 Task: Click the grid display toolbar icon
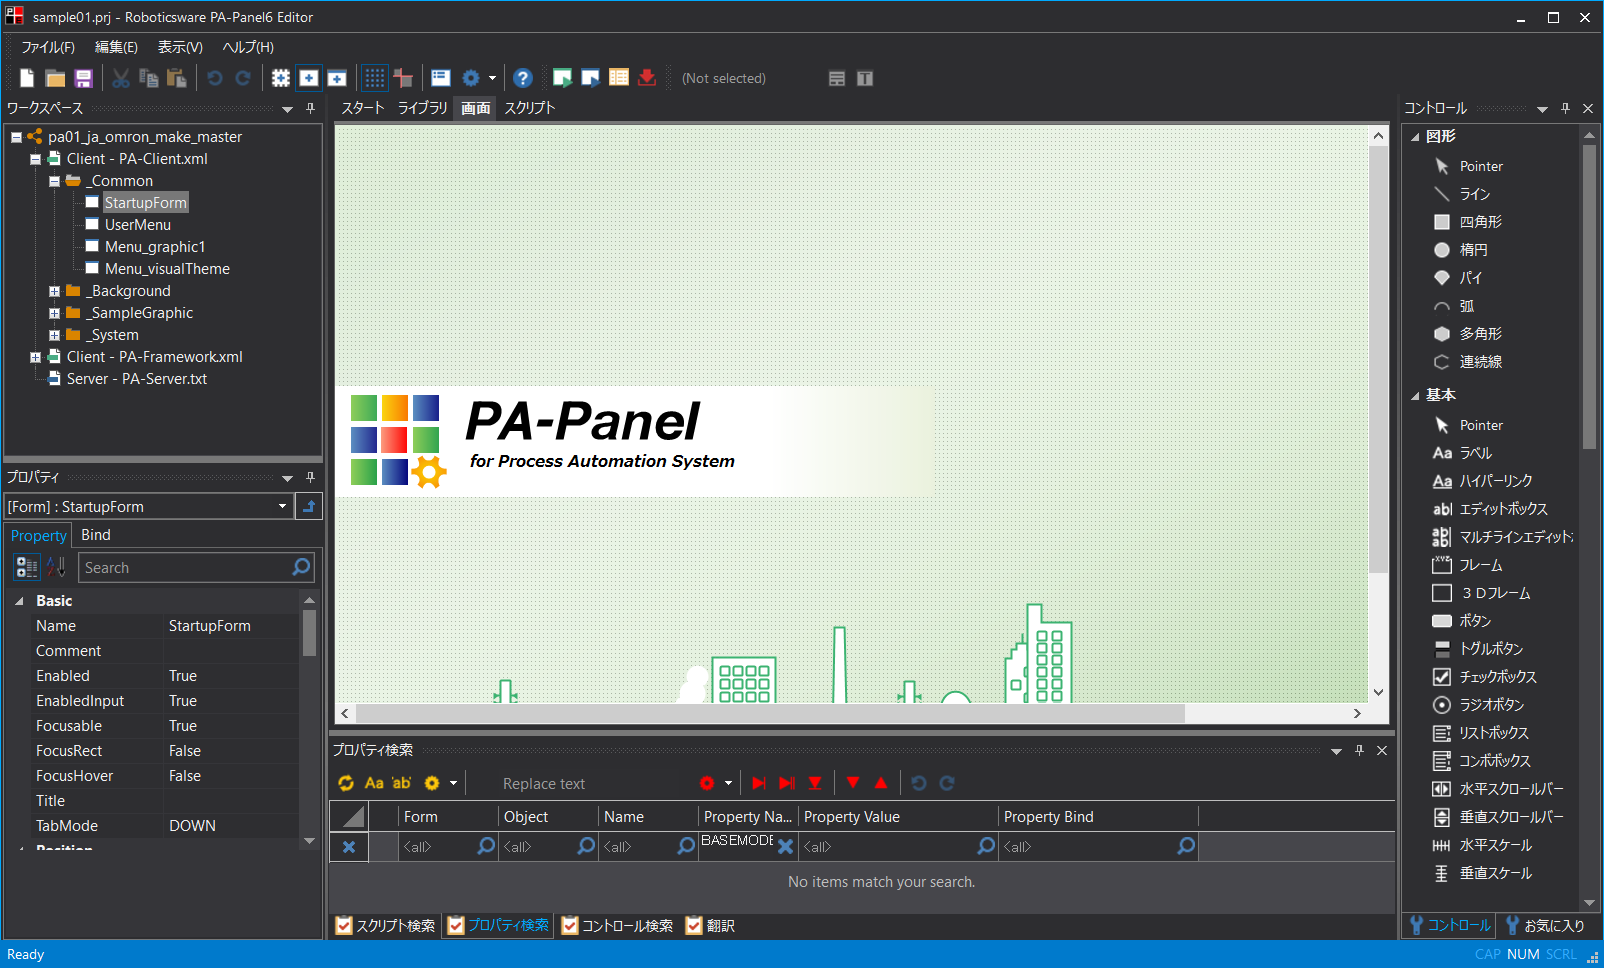click(x=375, y=78)
